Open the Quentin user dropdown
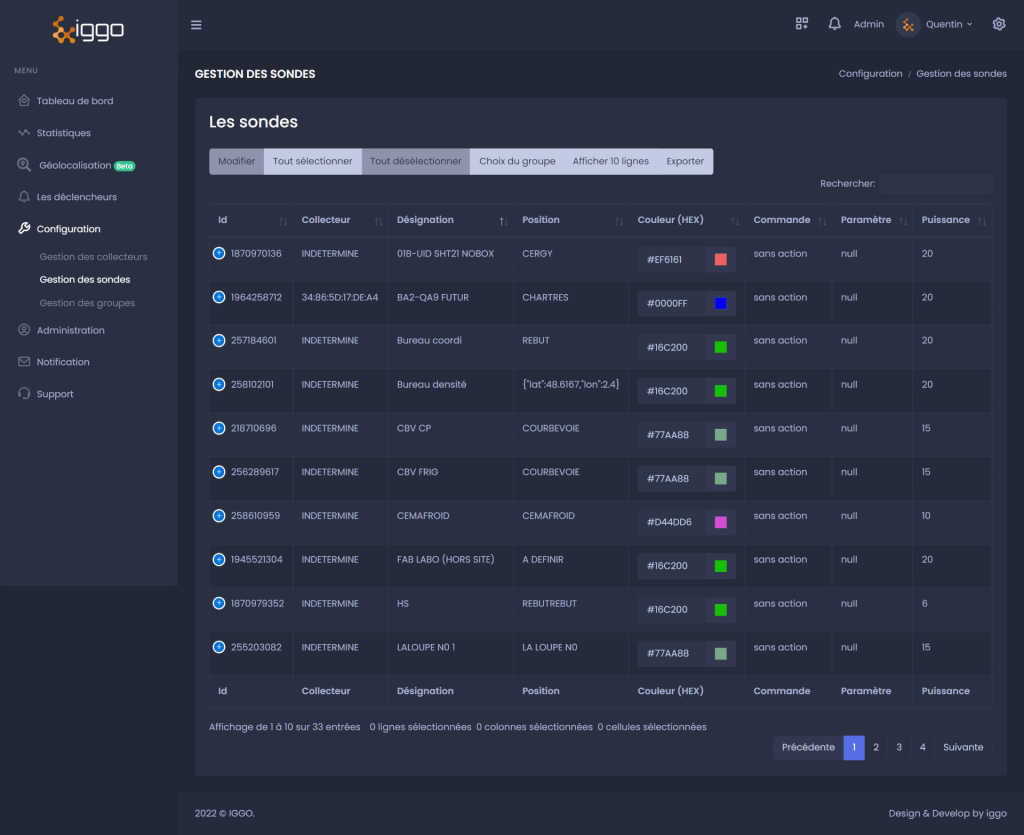The height and width of the screenshot is (835, 1024). tap(935, 24)
